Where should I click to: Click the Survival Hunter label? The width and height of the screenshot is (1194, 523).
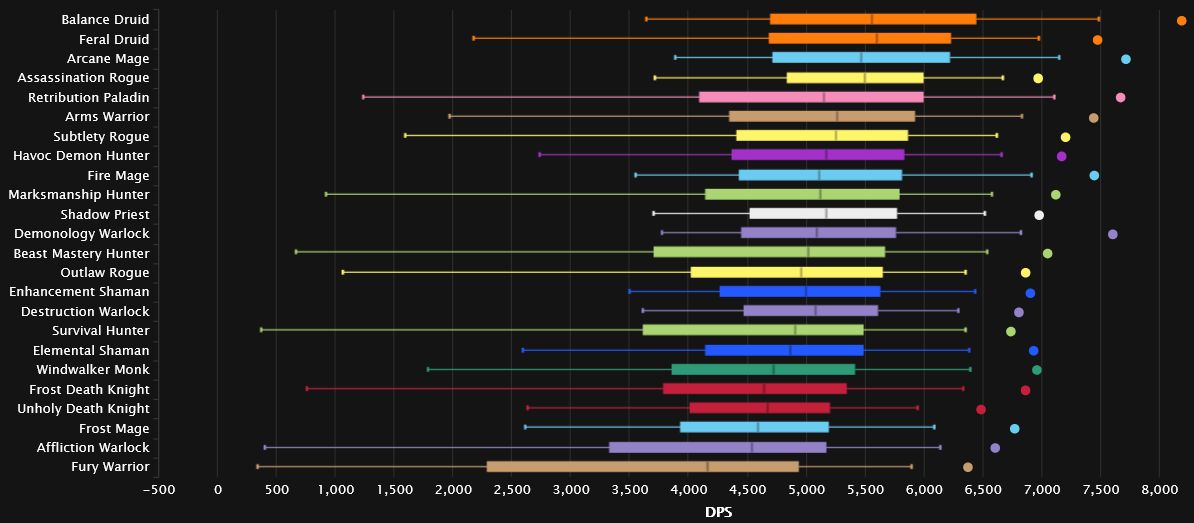[101, 331]
